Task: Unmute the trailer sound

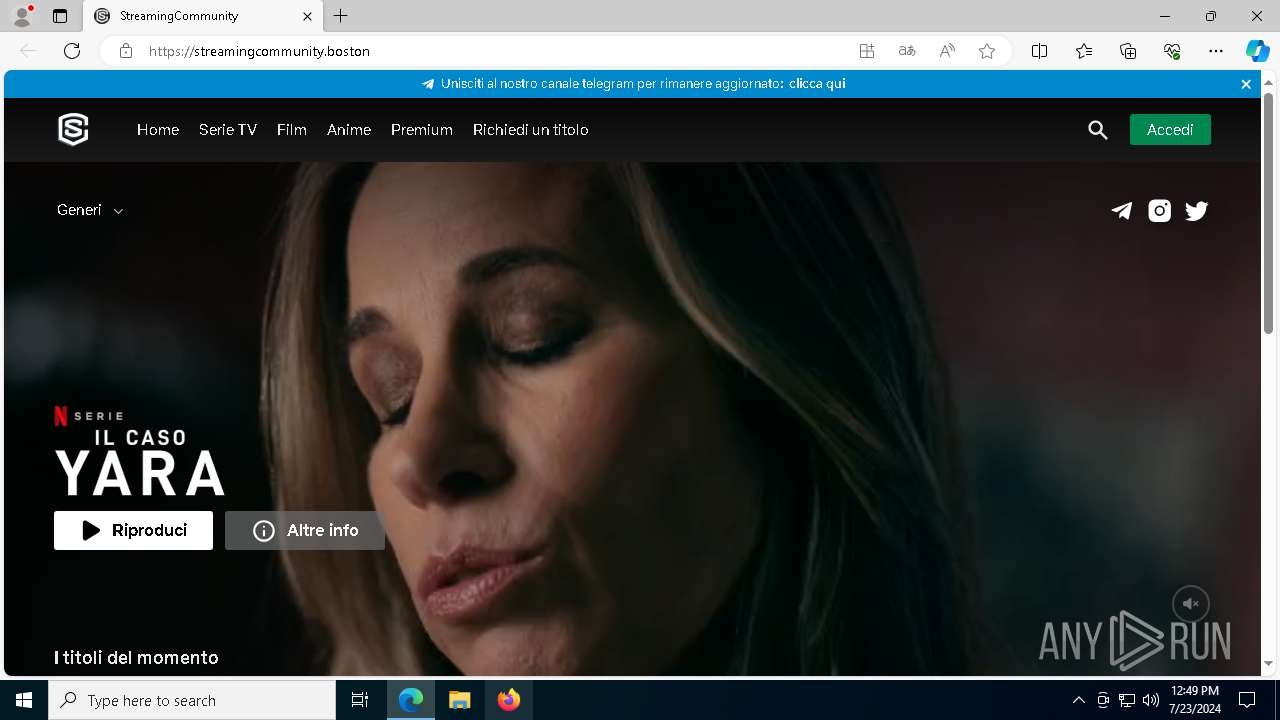Action: tap(1191, 604)
